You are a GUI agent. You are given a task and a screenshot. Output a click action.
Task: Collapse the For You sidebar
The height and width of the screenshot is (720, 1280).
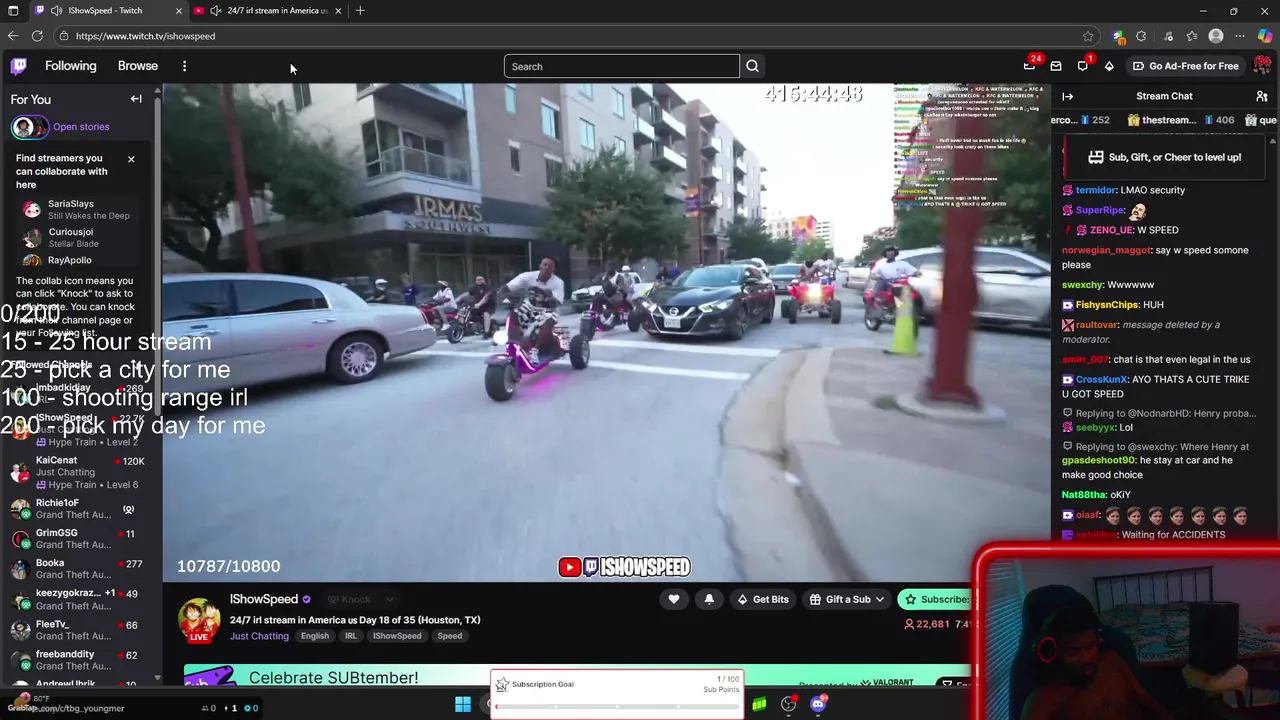coord(136,99)
